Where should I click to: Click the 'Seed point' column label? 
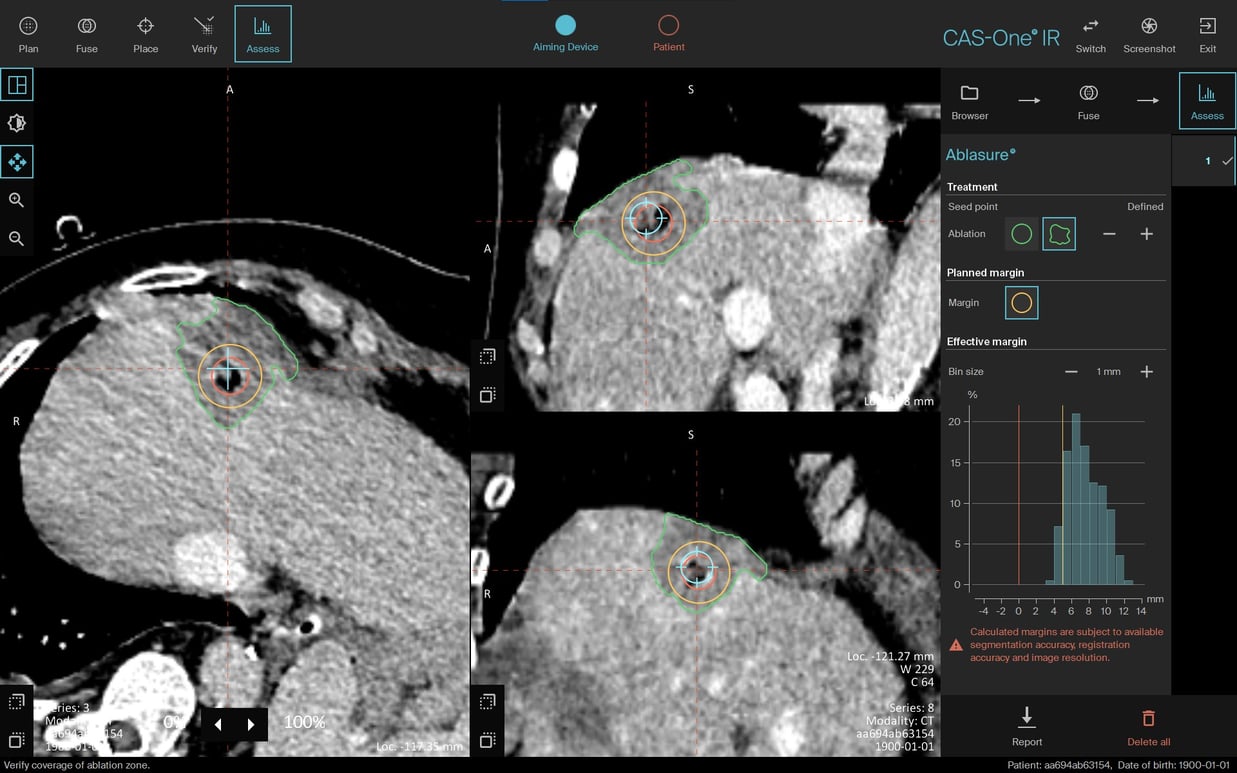pyautogui.click(x=973, y=207)
